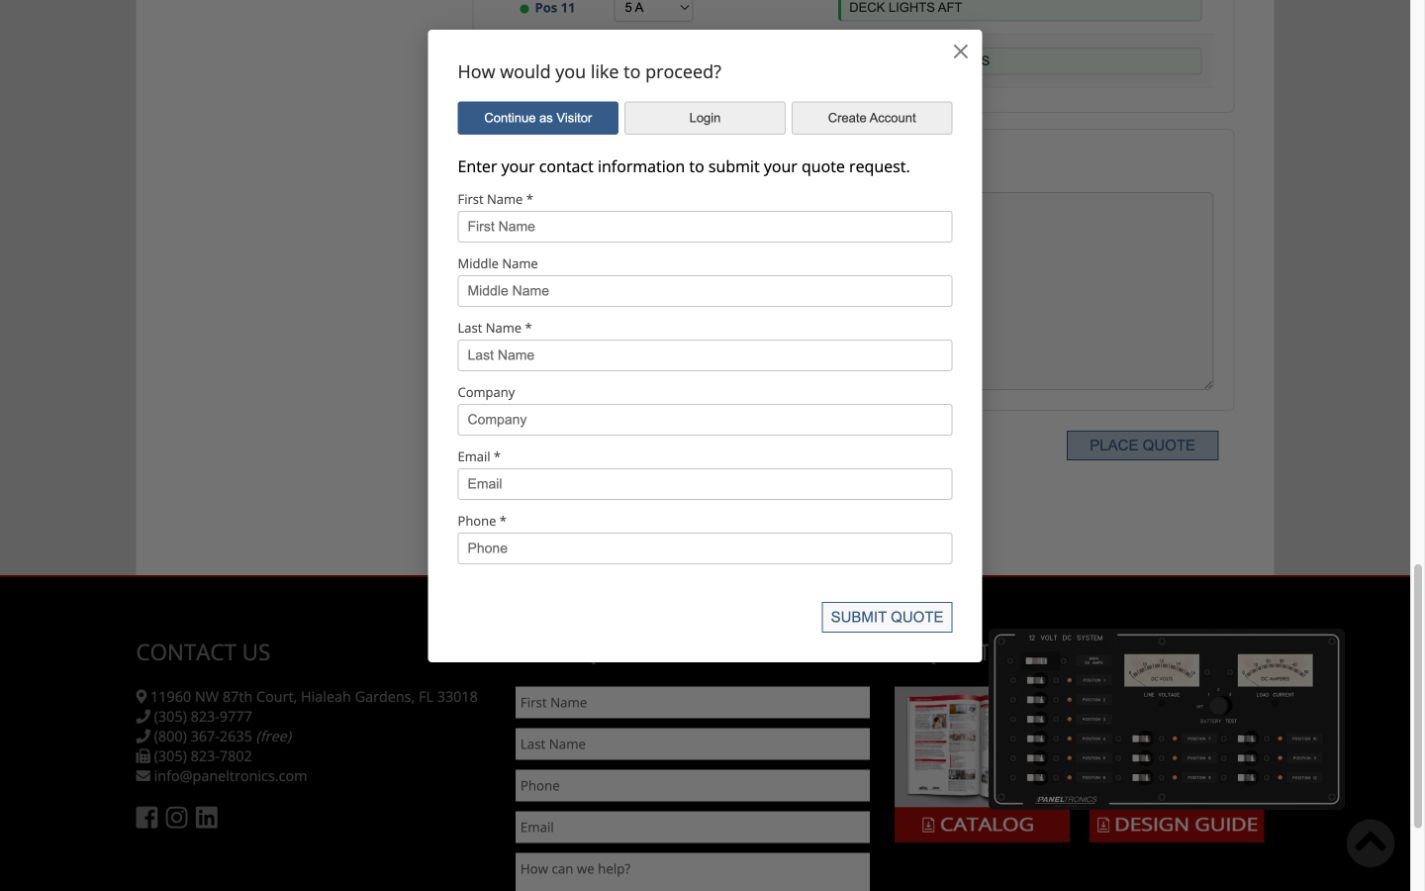Open the Instagram icon in footer
Screen dimensions: 1425x891
click(x=177, y=817)
